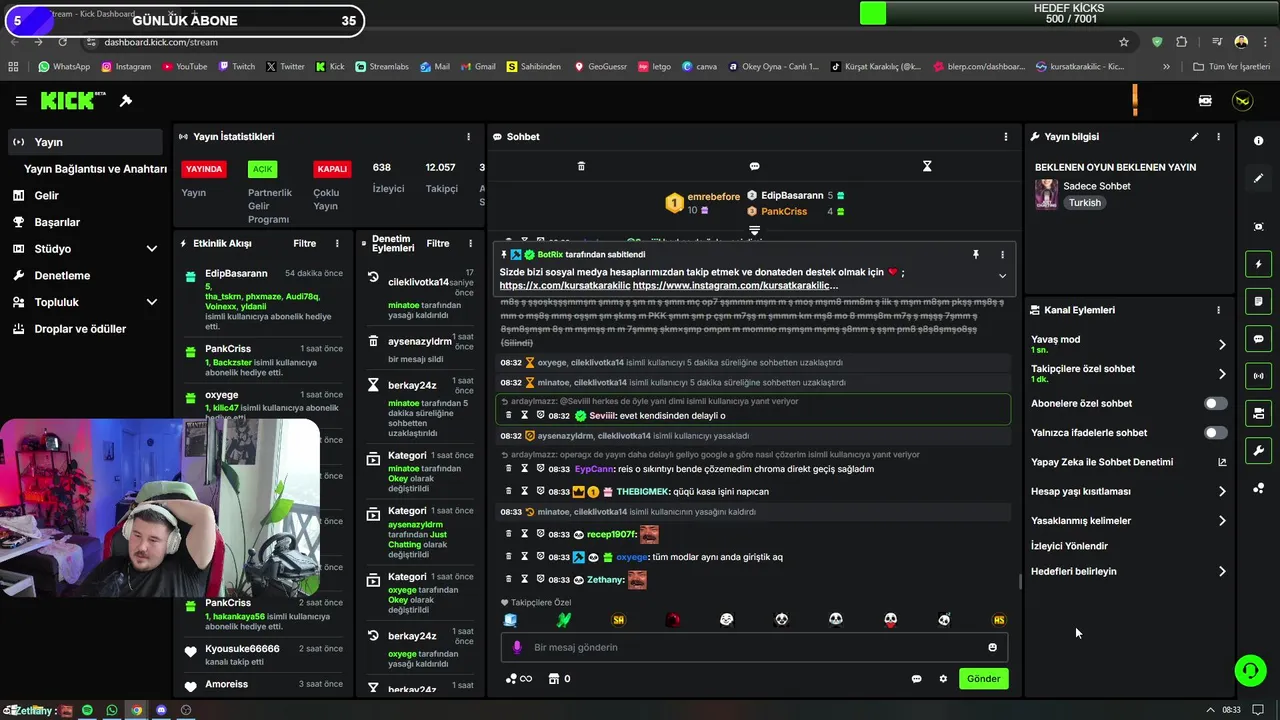Open Filtre in Etkinlik Akışı panel
1280x720 pixels.
304,243
